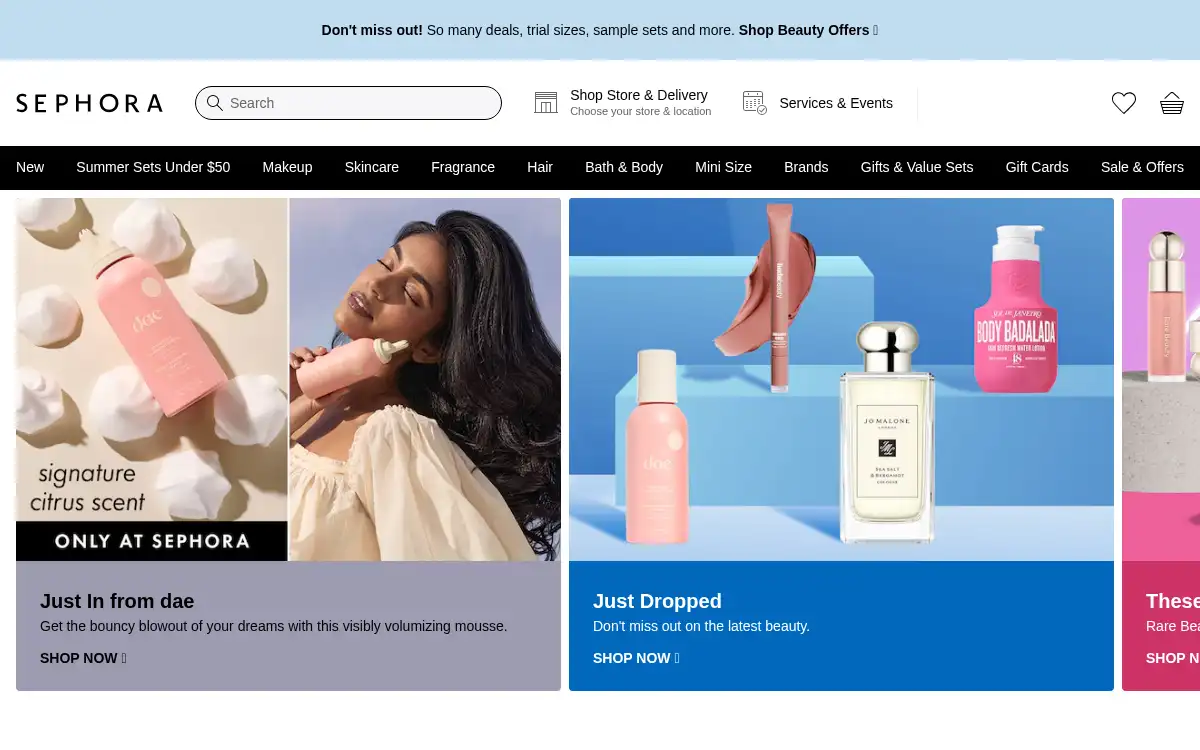Click SHOP NOW under Just In from dae
1200x750 pixels.
(x=83, y=658)
